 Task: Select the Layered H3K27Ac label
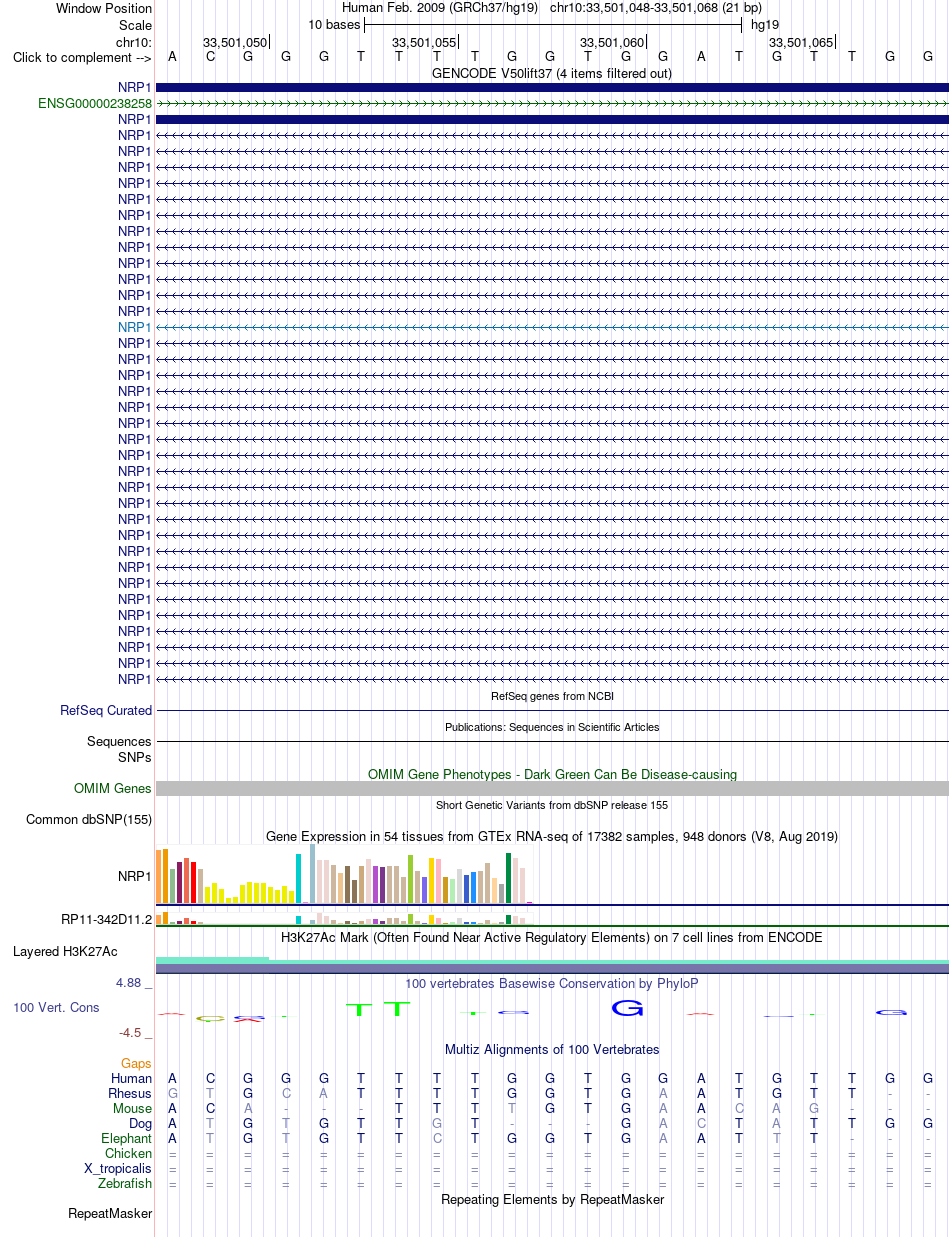tap(65, 951)
